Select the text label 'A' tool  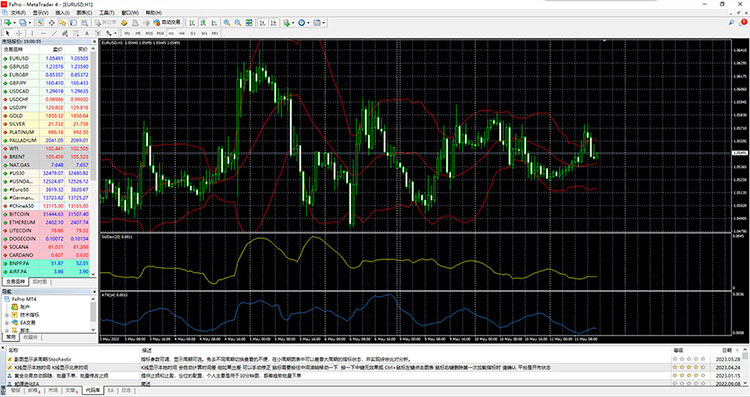tap(87, 33)
